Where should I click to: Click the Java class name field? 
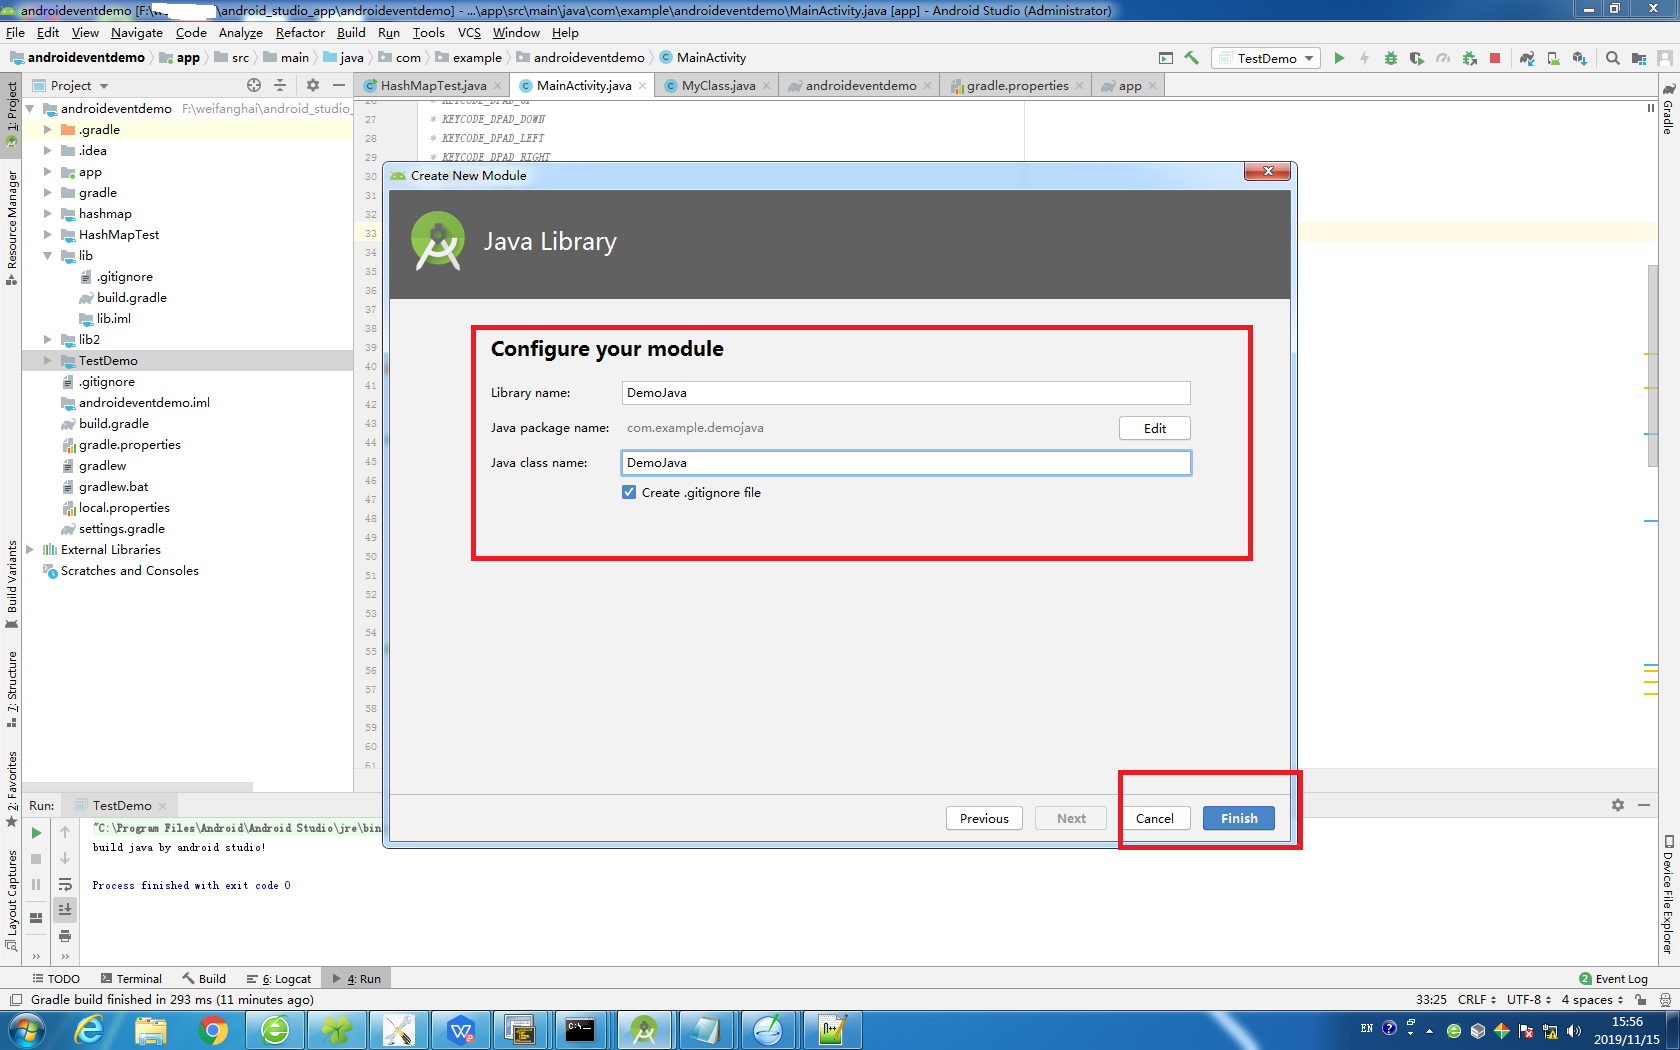906,463
